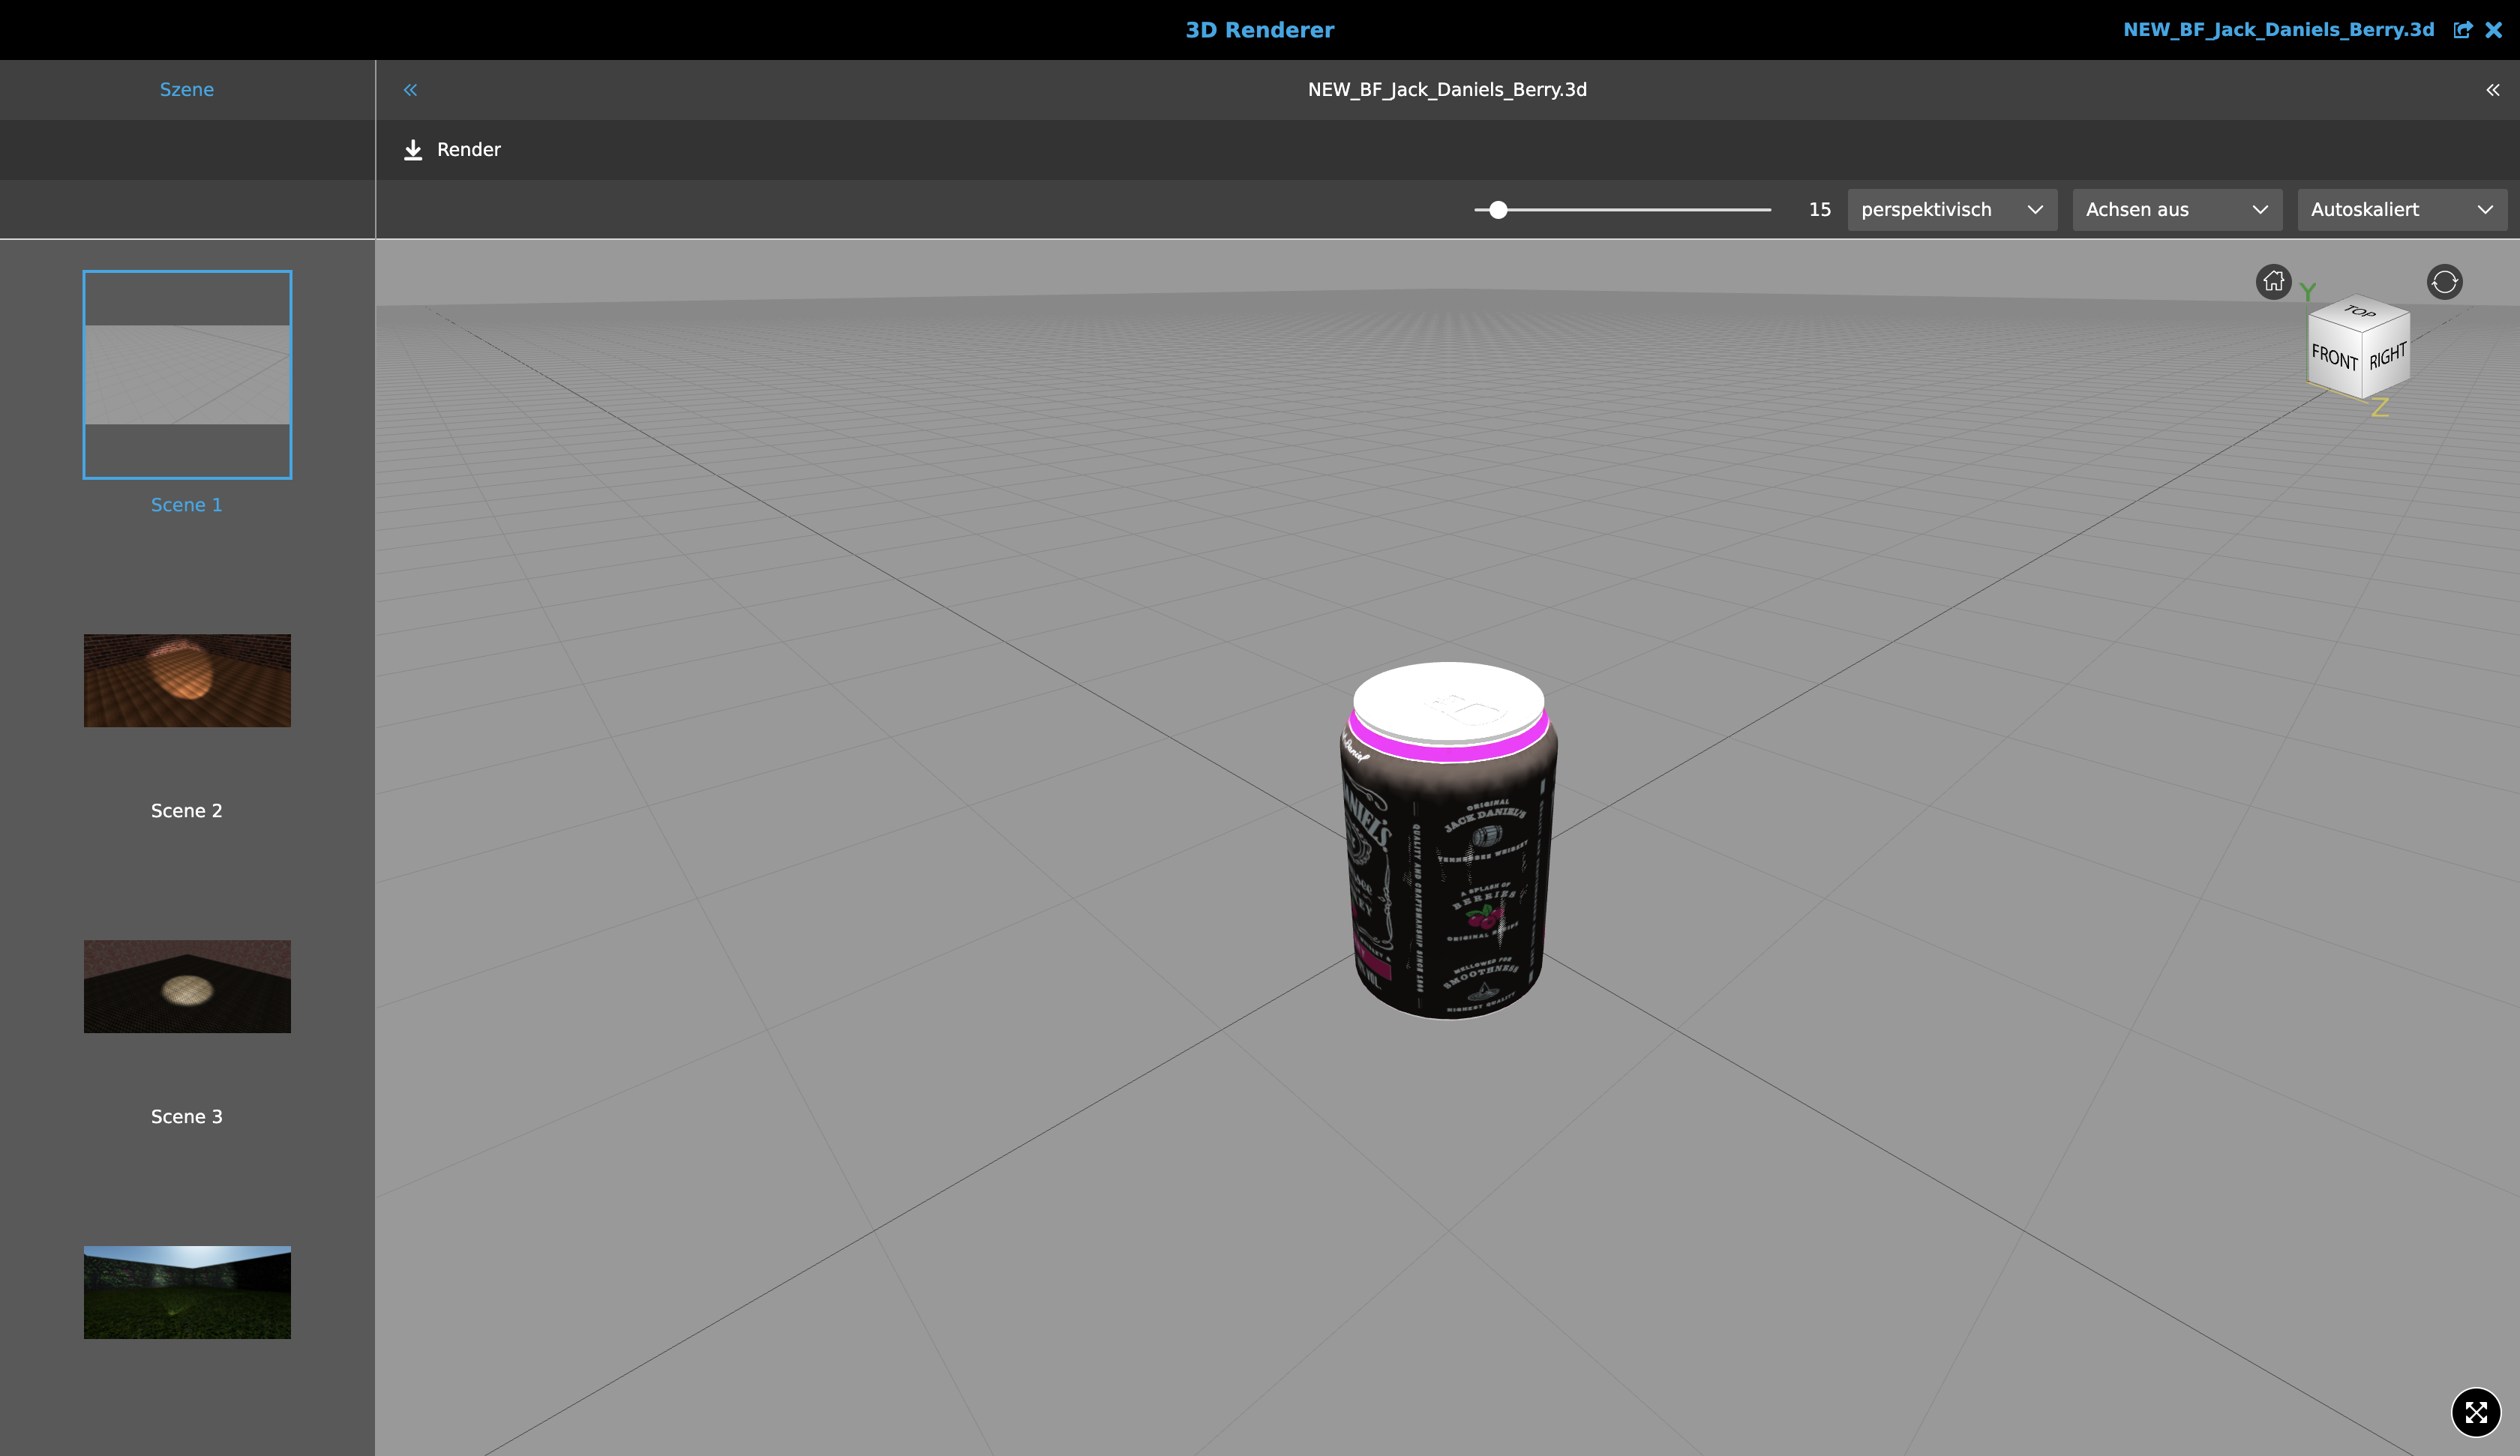Click the fullscreen icon at bottom right
Viewport: 2520px width, 1456px height.
click(x=2477, y=1412)
